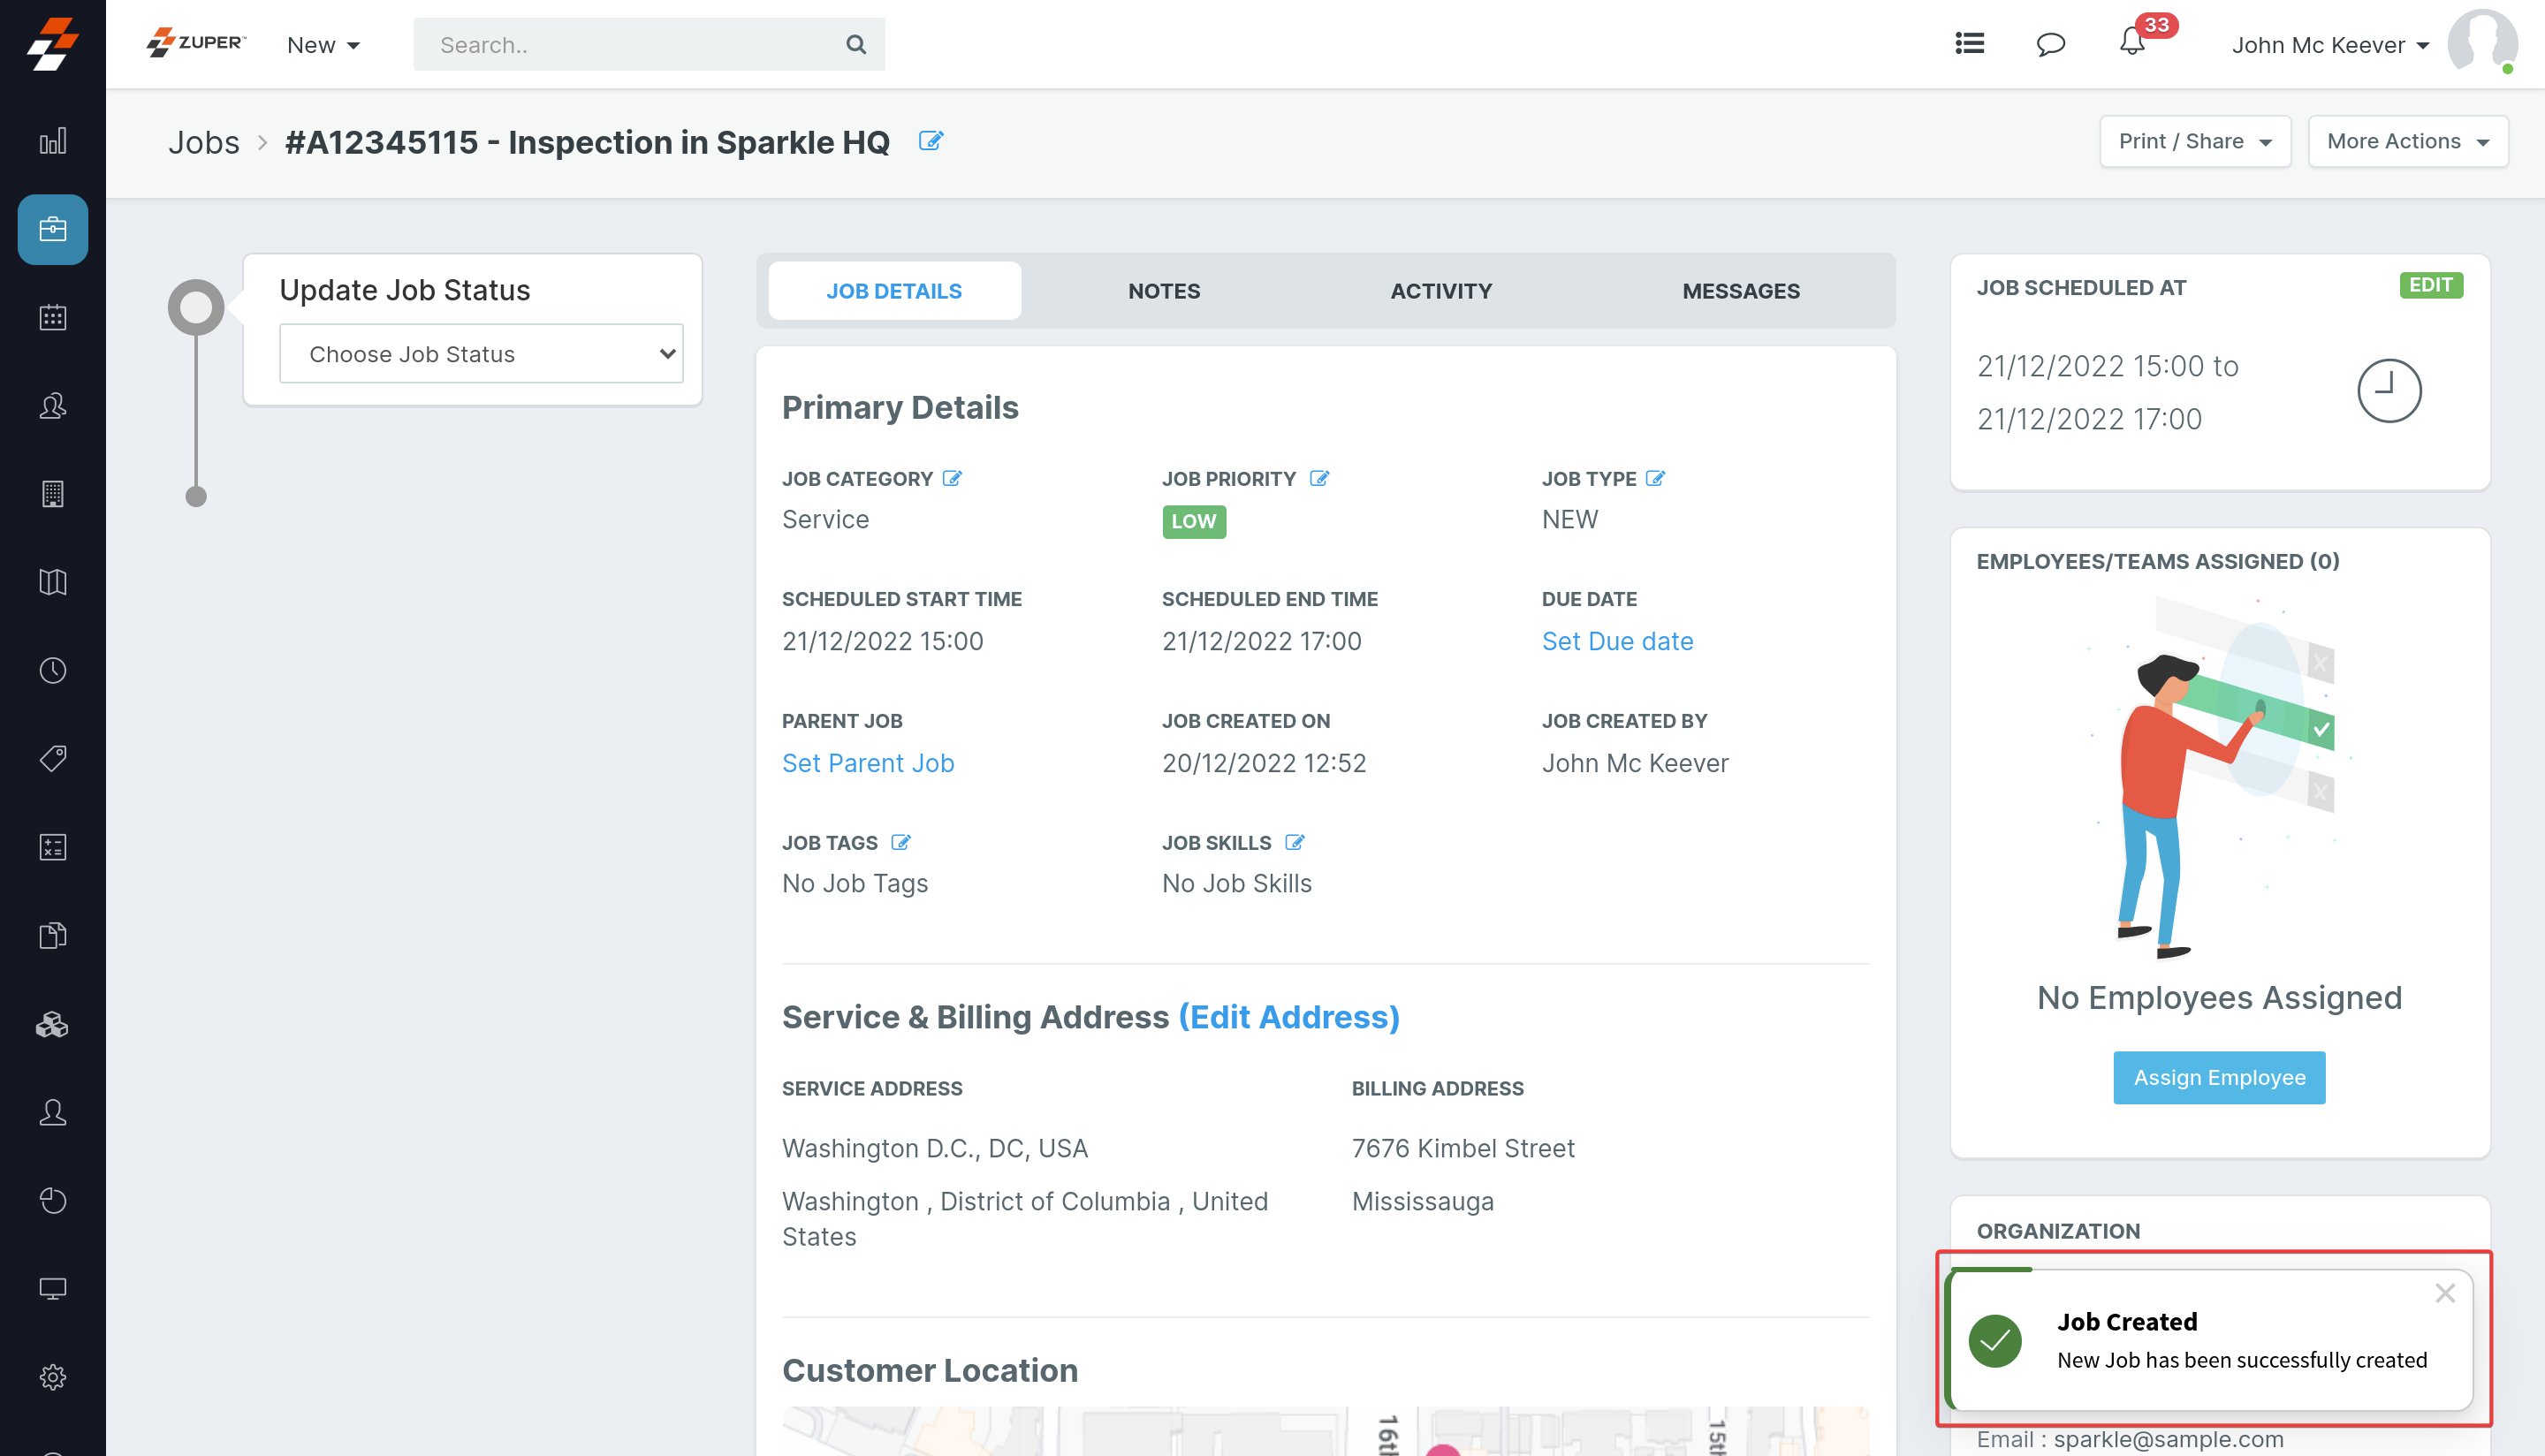2545x1456 pixels.
Task: Click the list view icon in header
Action: [x=1969, y=43]
